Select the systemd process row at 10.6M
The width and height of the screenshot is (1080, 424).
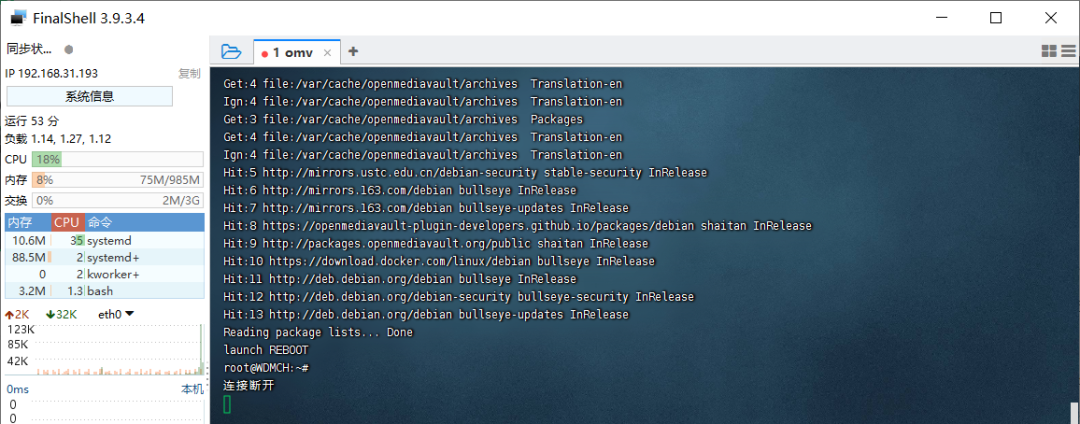coord(105,241)
